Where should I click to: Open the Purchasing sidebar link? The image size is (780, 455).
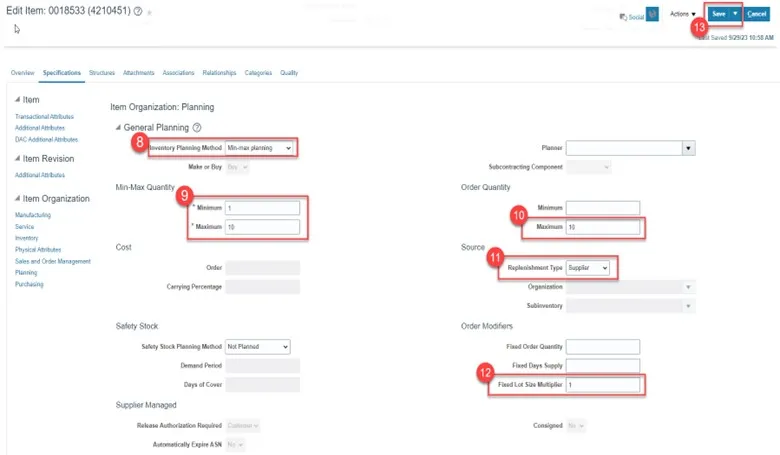[29, 284]
